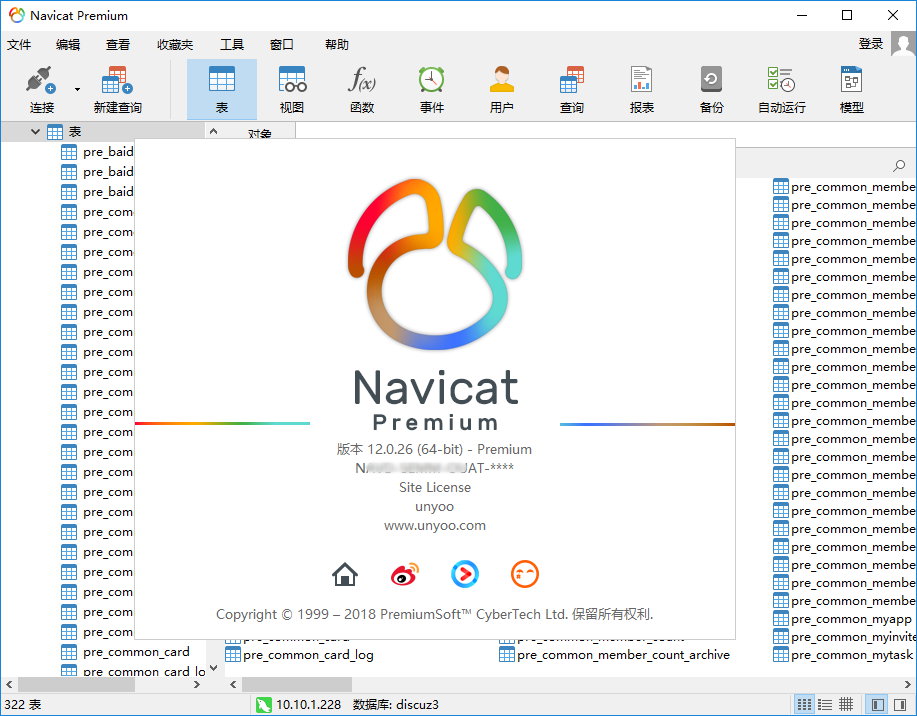The image size is (917, 716).
Task: Click the home icon in About dialog
Action: [345, 574]
